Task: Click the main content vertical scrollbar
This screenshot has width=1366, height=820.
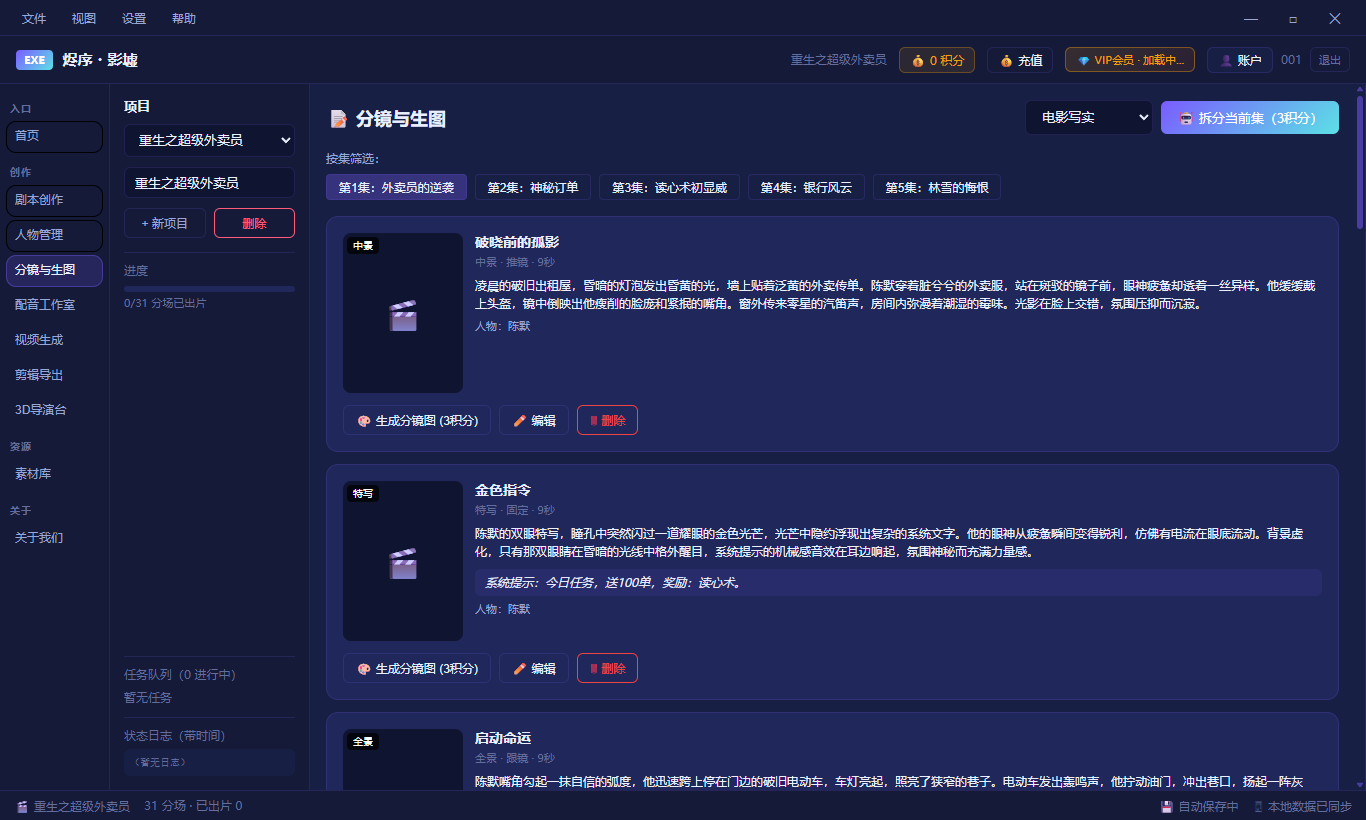Action: (x=1360, y=160)
